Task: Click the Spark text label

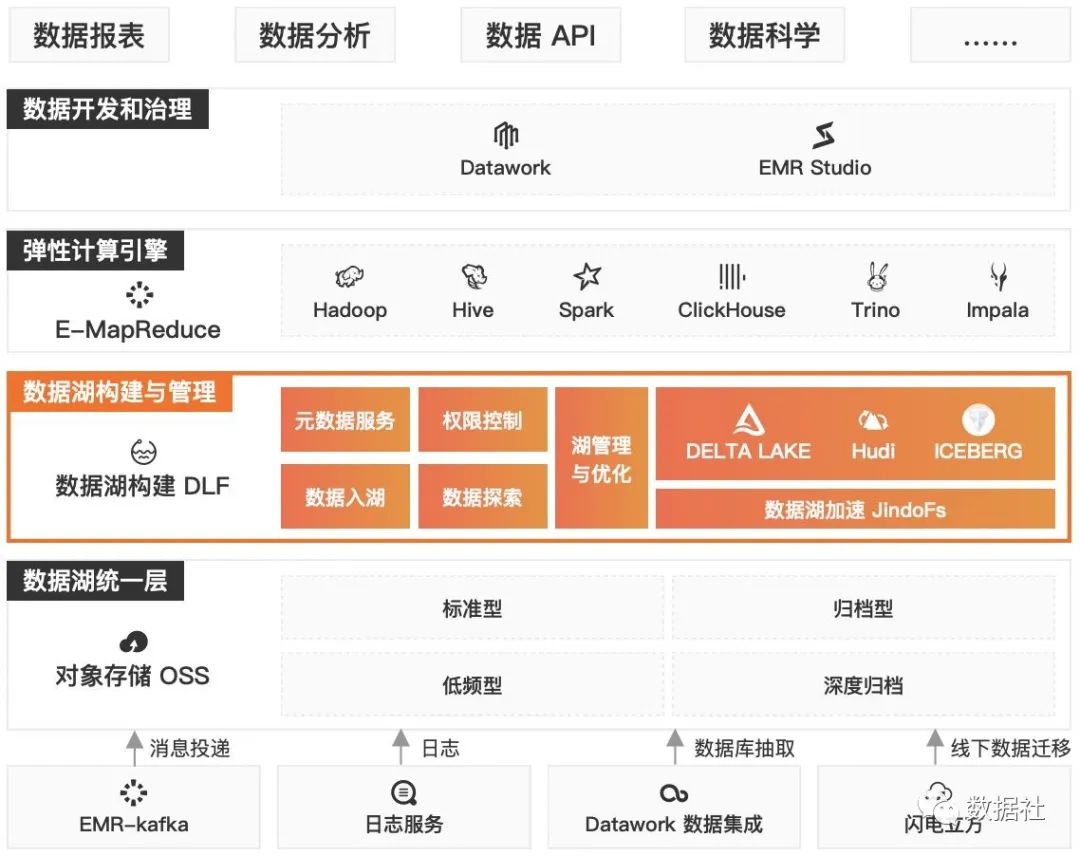Action: [586, 310]
